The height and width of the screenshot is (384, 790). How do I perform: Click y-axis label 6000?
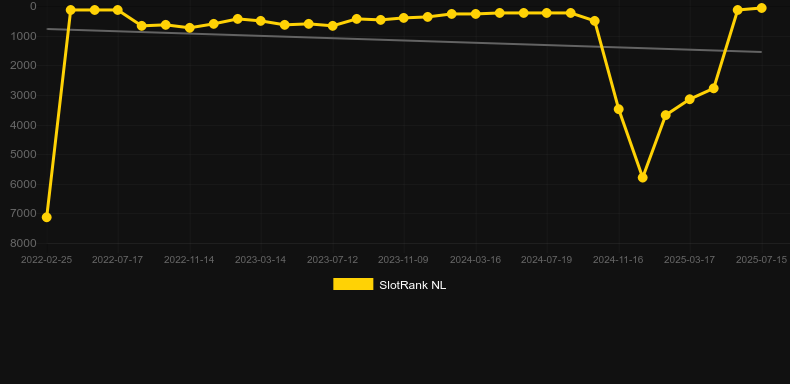pos(23,184)
